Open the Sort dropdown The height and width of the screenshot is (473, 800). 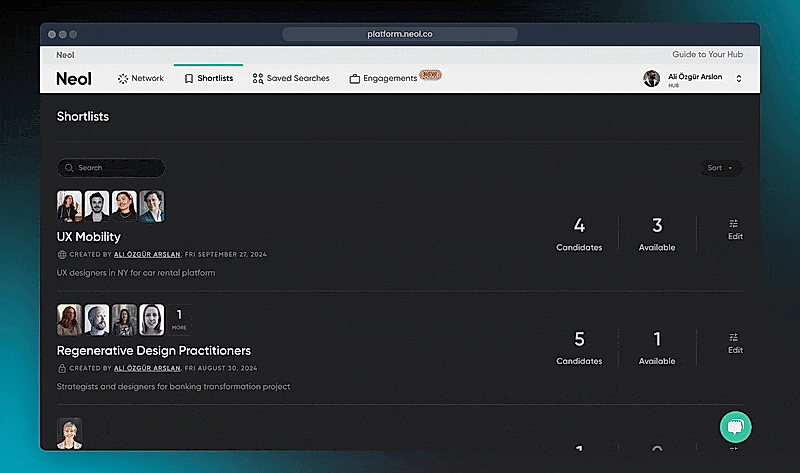click(721, 168)
